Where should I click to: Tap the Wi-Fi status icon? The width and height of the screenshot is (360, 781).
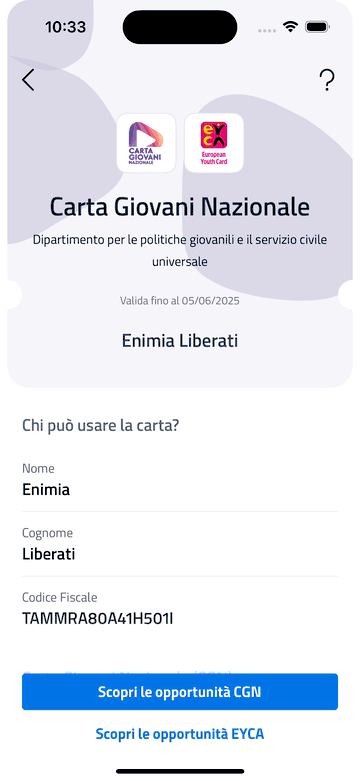[x=290, y=26]
